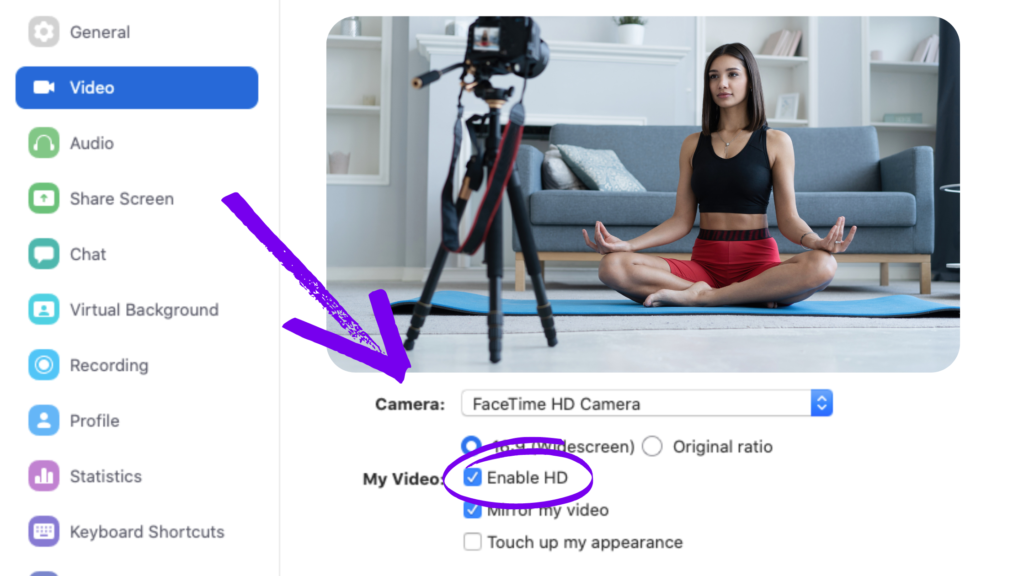The width and height of the screenshot is (1024, 576).
Task: Open Keyboard Shortcuts section label
Action: pyautogui.click(x=147, y=532)
